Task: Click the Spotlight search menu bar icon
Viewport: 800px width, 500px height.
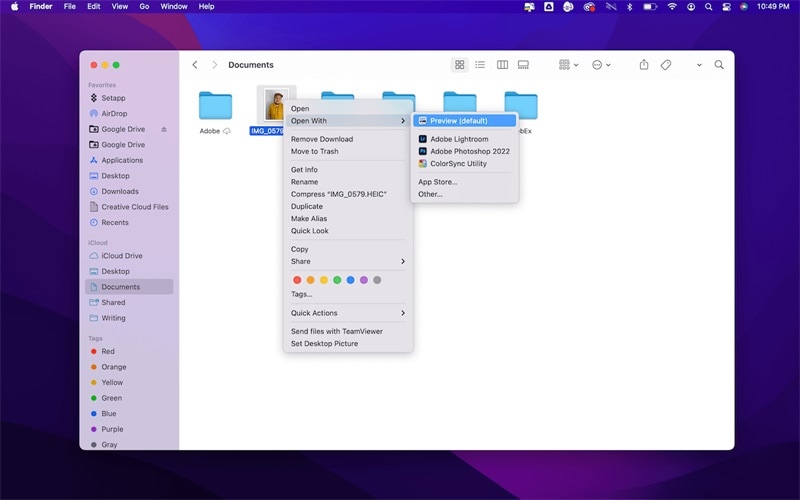Action: click(x=709, y=7)
